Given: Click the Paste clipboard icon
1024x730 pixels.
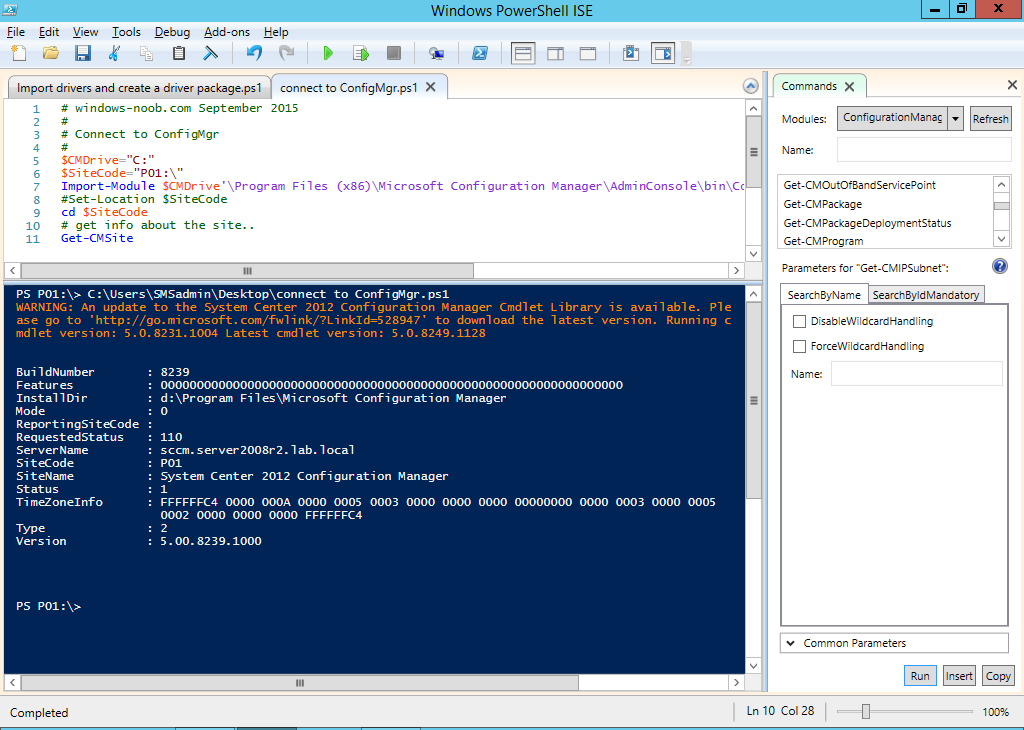Looking at the screenshot, I should pos(178,54).
